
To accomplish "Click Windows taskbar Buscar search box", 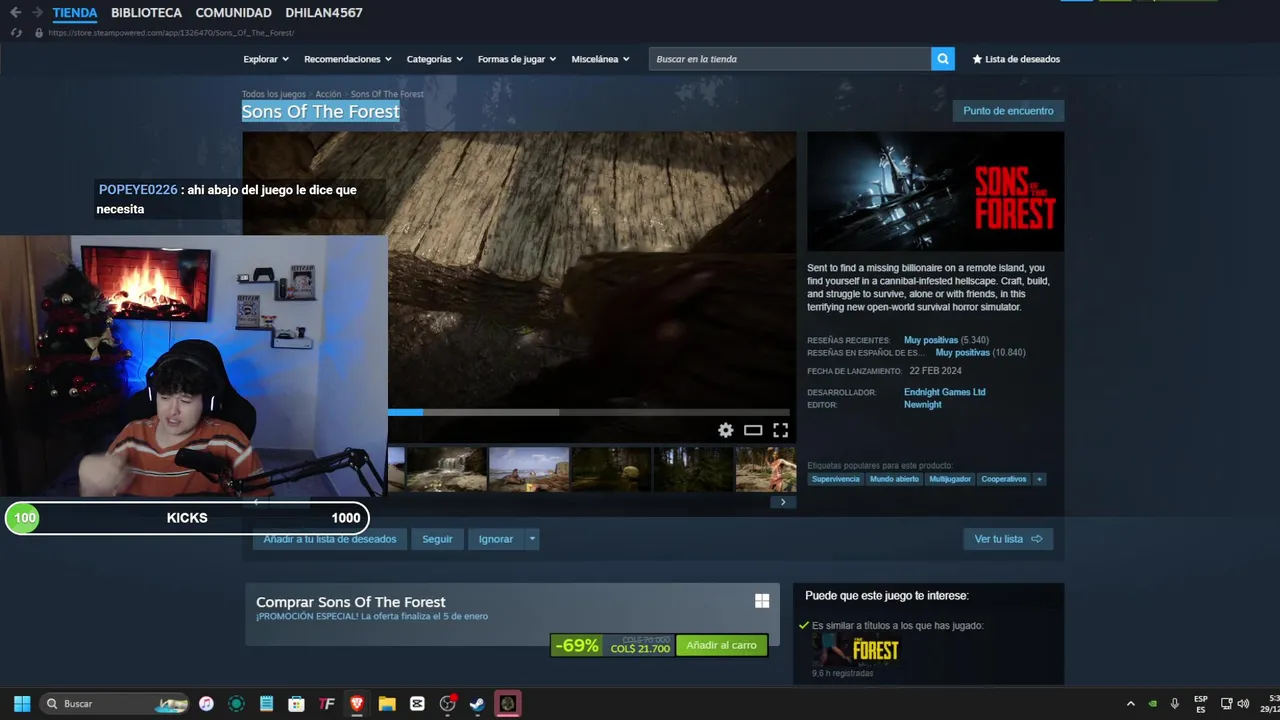I will (x=115, y=704).
